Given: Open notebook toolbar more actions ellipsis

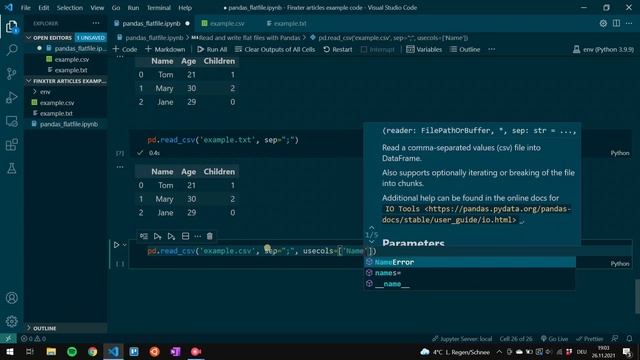Looking at the screenshot, I should click(x=491, y=49).
